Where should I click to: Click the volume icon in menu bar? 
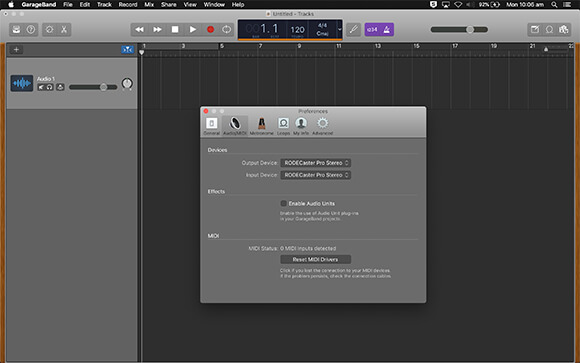[470, 4]
